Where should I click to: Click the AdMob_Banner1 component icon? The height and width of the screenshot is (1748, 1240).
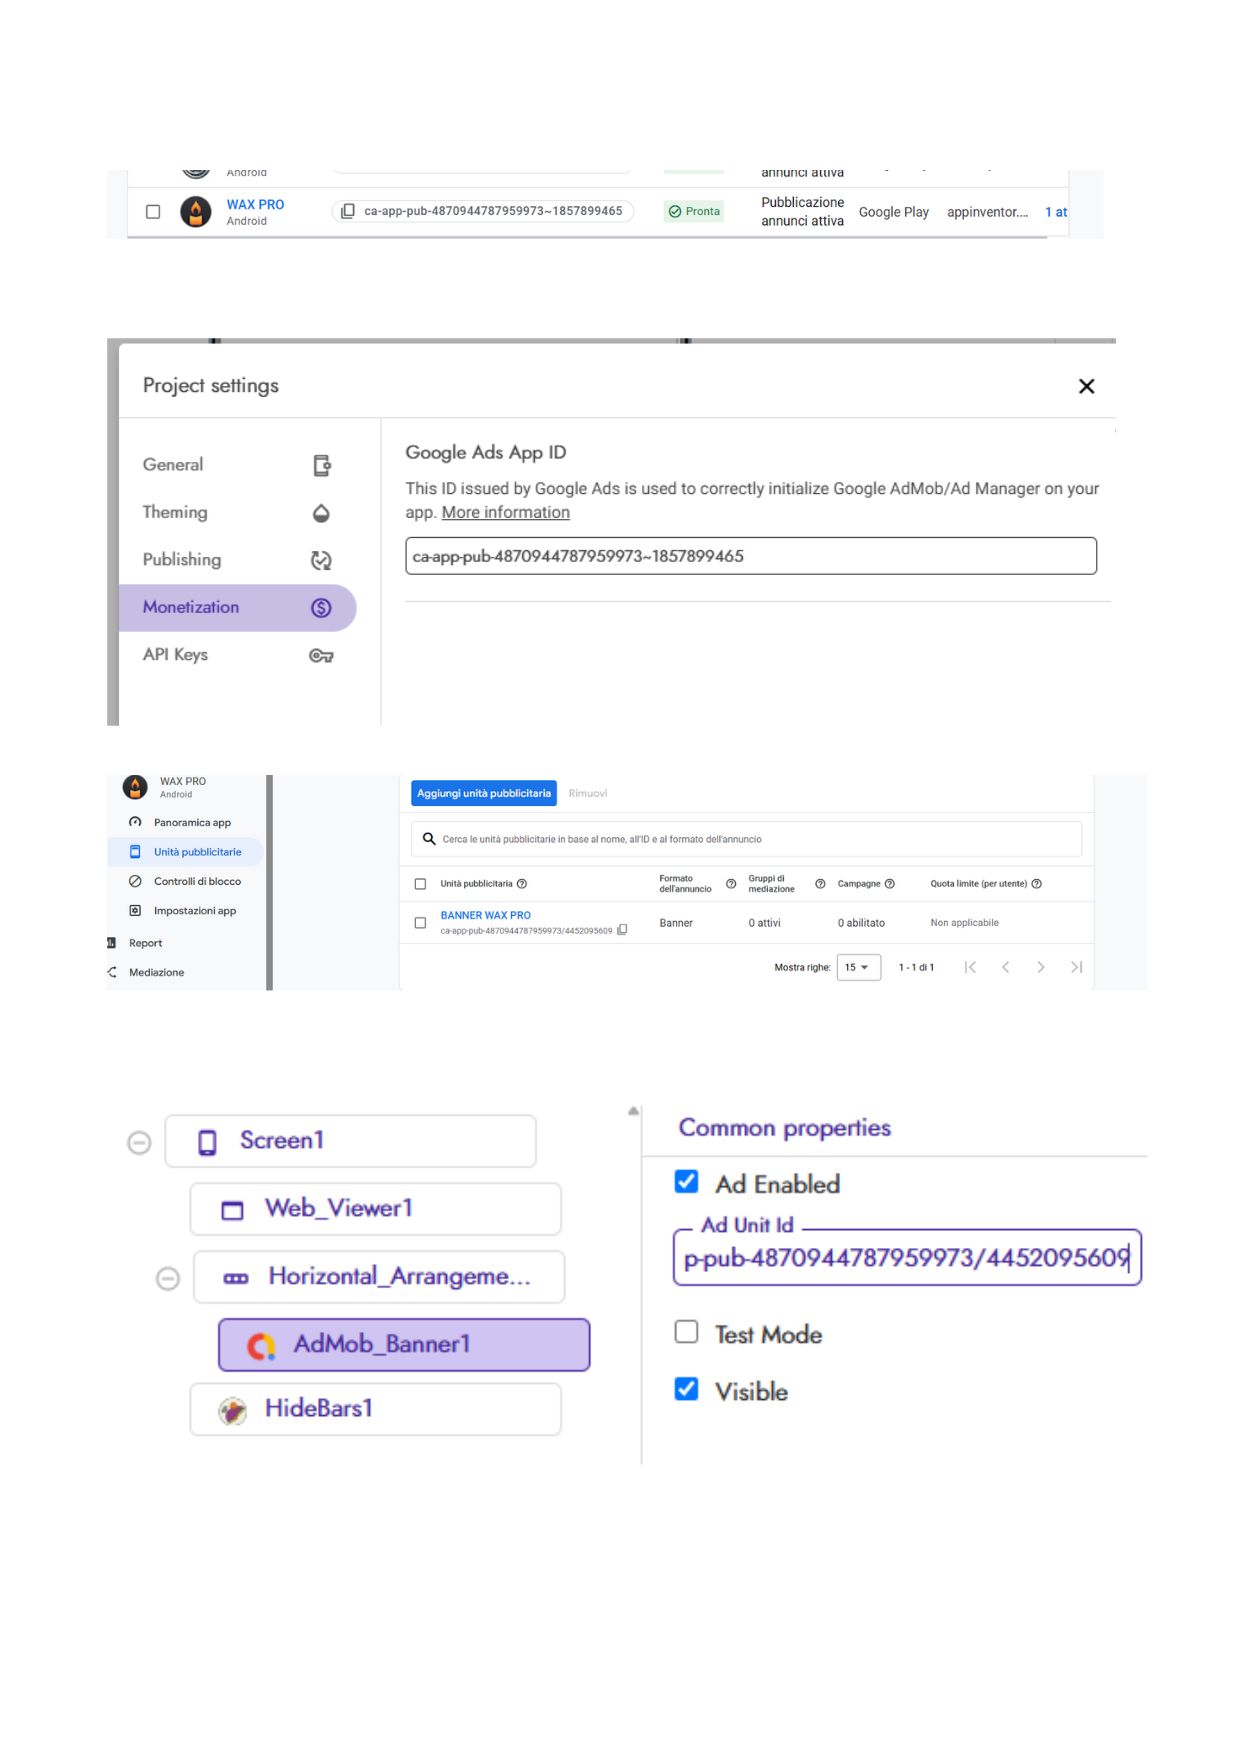click(261, 1346)
